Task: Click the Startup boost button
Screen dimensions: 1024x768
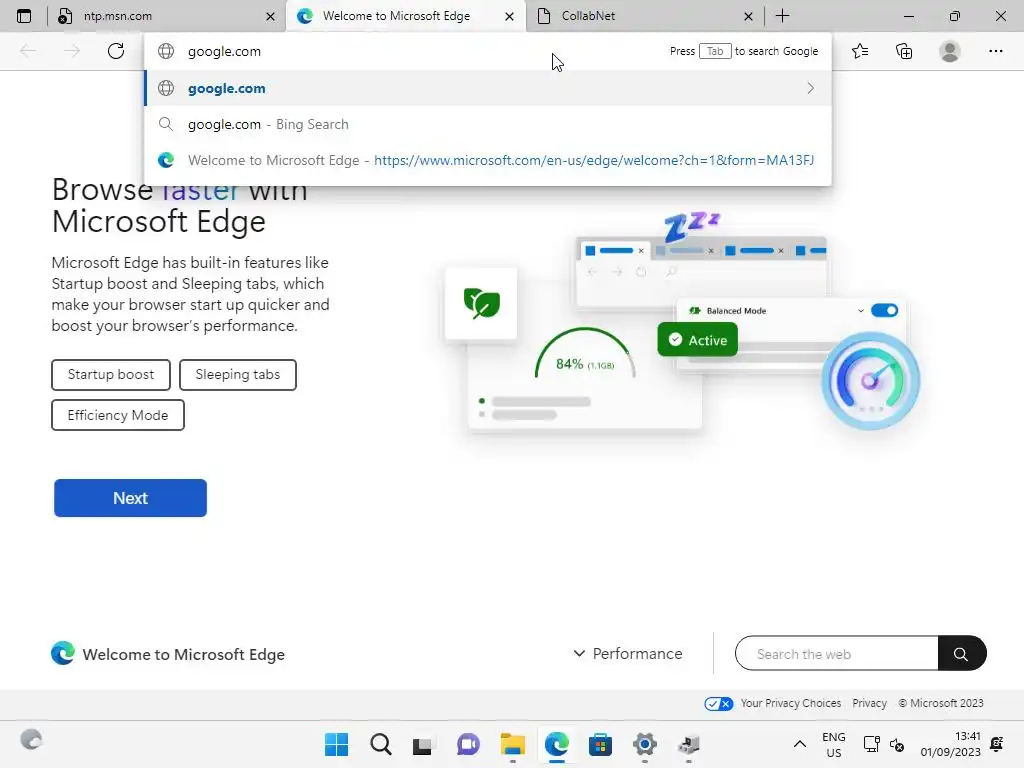Action: [x=111, y=375]
